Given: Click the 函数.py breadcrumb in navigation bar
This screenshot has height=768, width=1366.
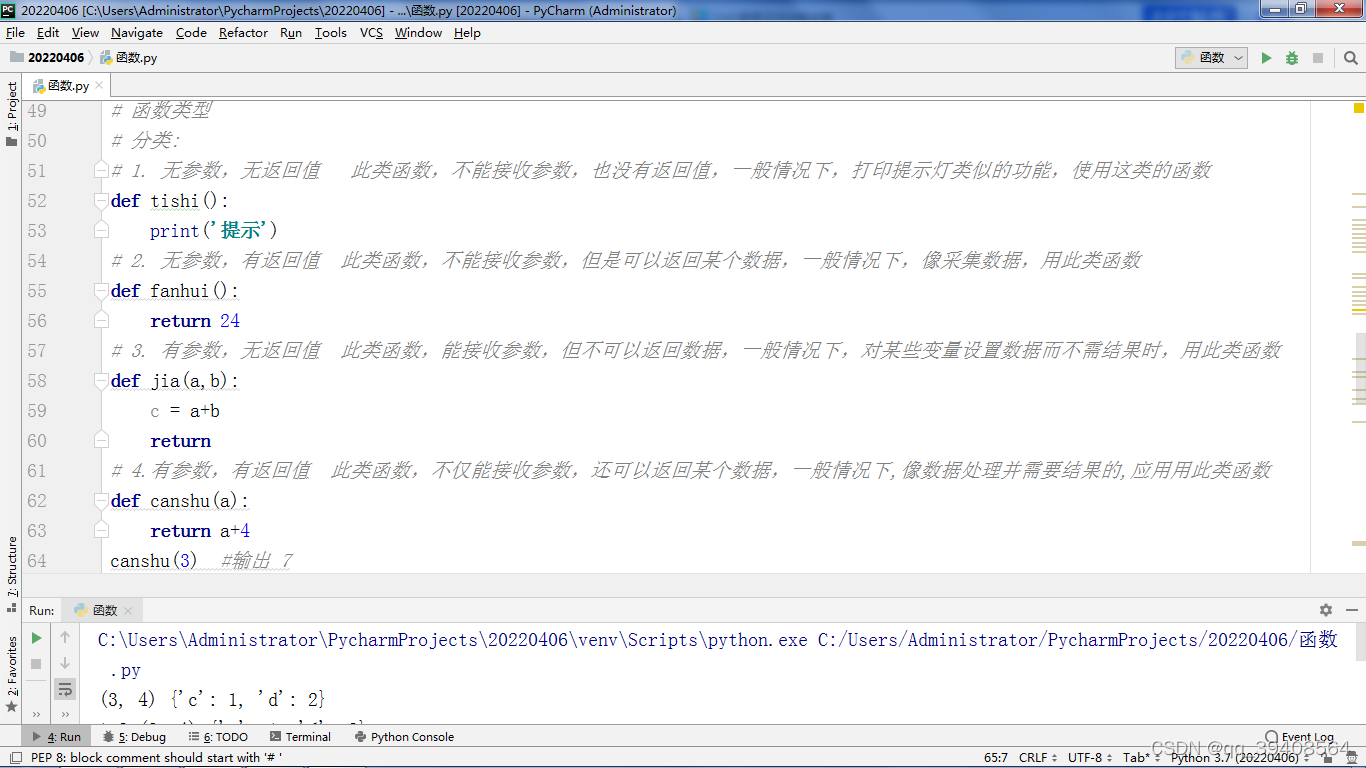Looking at the screenshot, I should (x=128, y=58).
